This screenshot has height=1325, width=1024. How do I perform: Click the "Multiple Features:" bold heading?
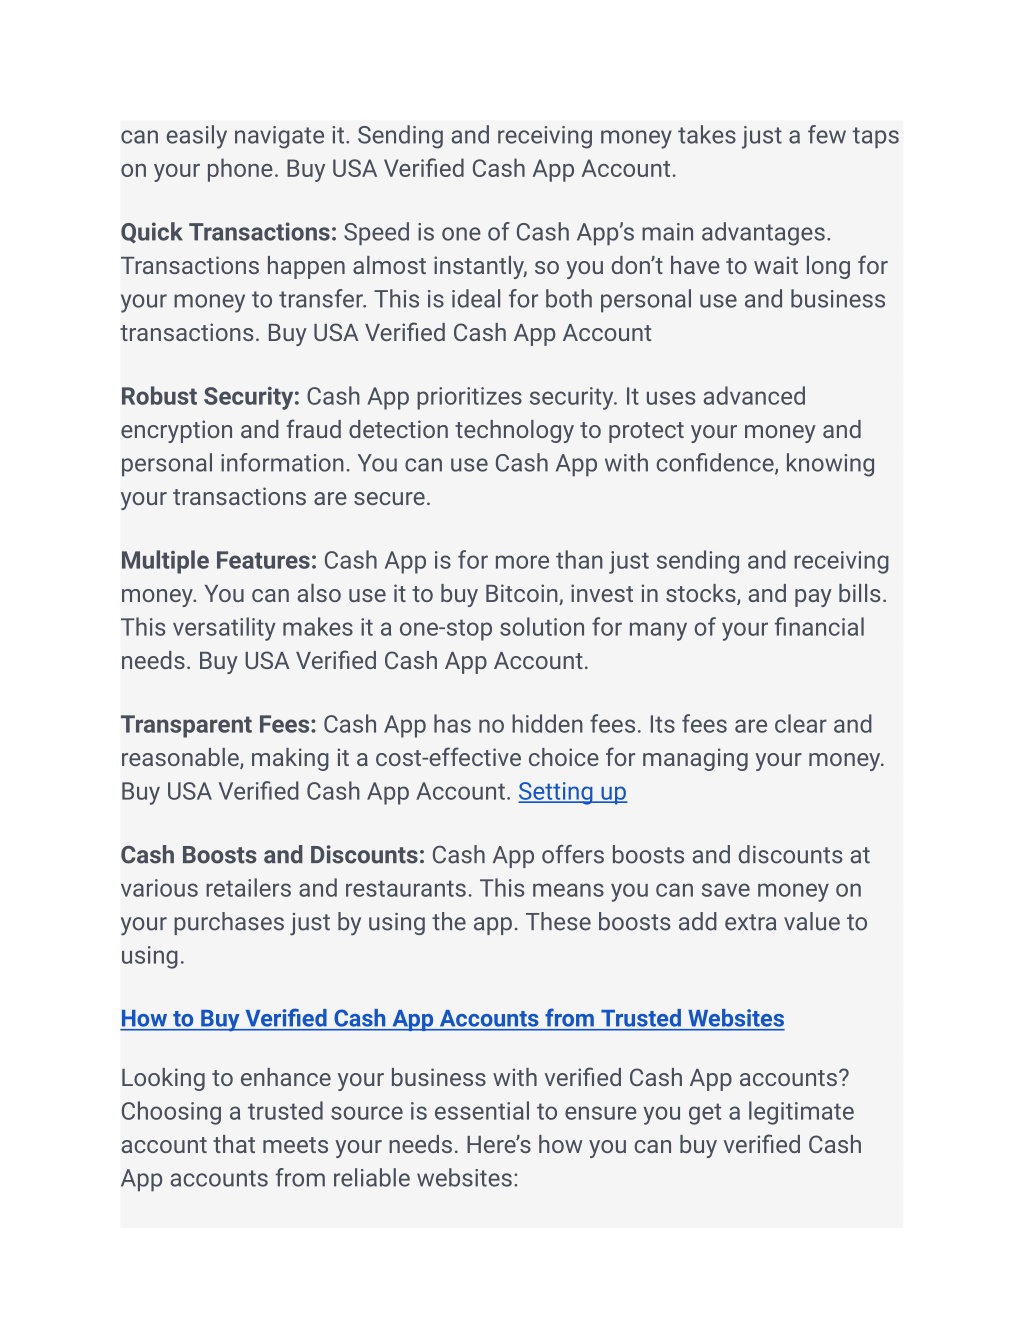point(218,561)
